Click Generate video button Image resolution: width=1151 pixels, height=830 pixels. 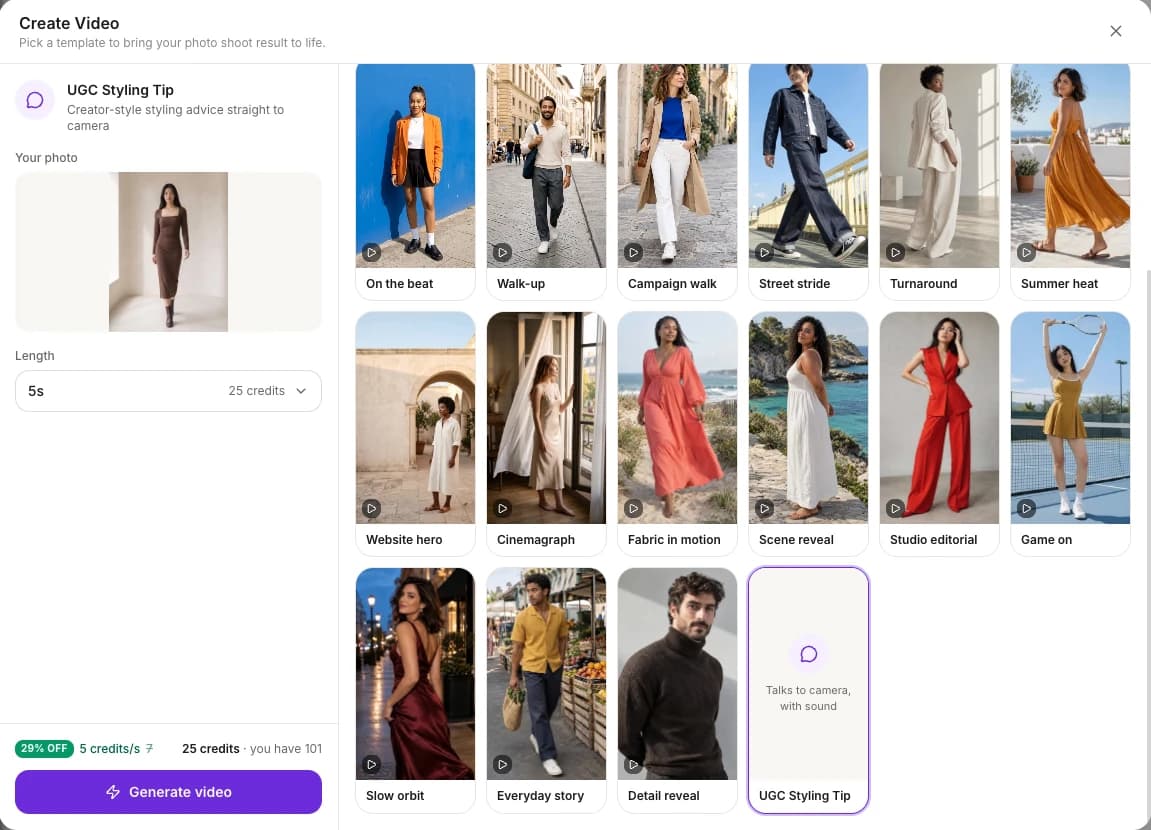[168, 792]
